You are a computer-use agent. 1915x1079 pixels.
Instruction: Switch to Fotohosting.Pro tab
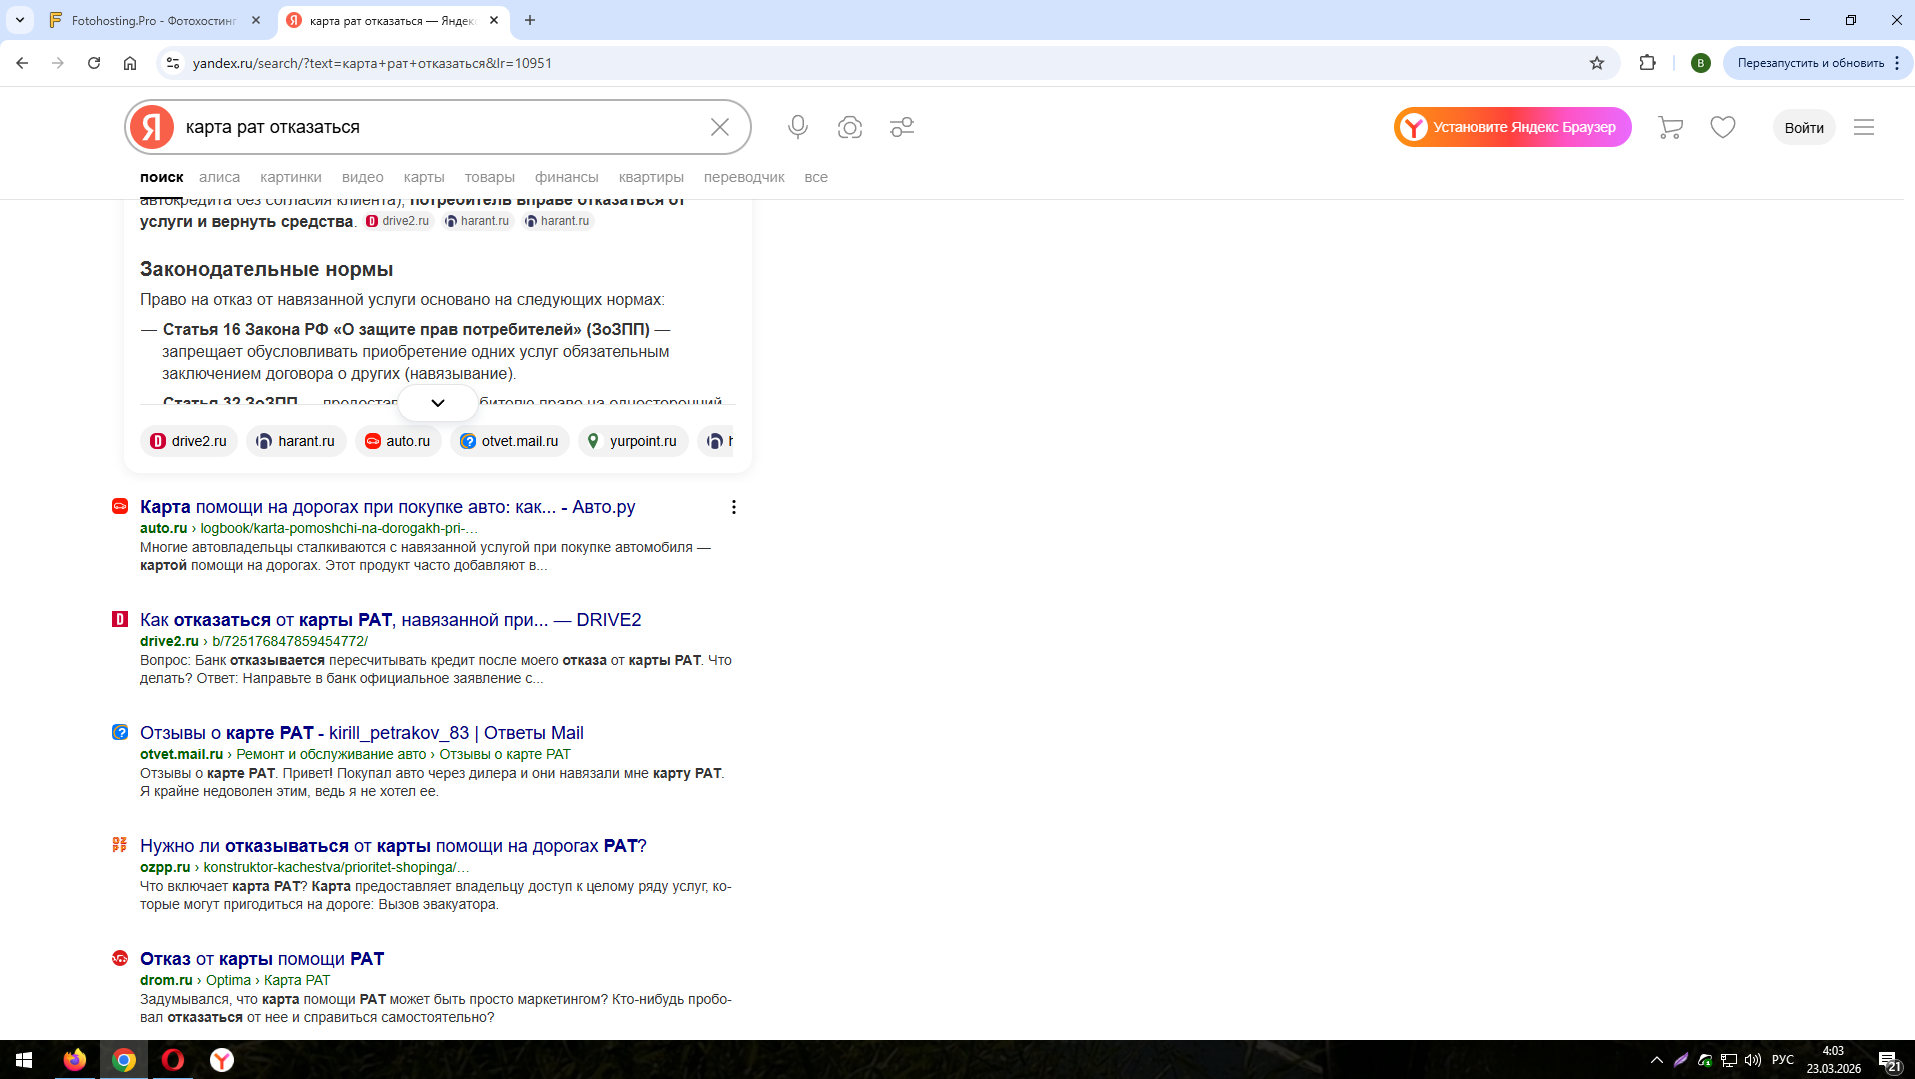tap(155, 20)
